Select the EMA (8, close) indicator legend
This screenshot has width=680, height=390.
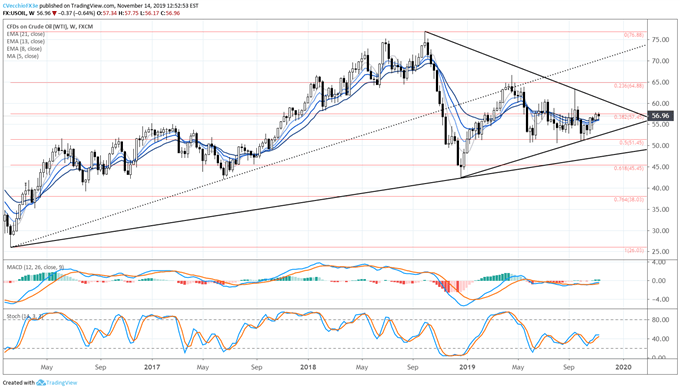click(24, 49)
